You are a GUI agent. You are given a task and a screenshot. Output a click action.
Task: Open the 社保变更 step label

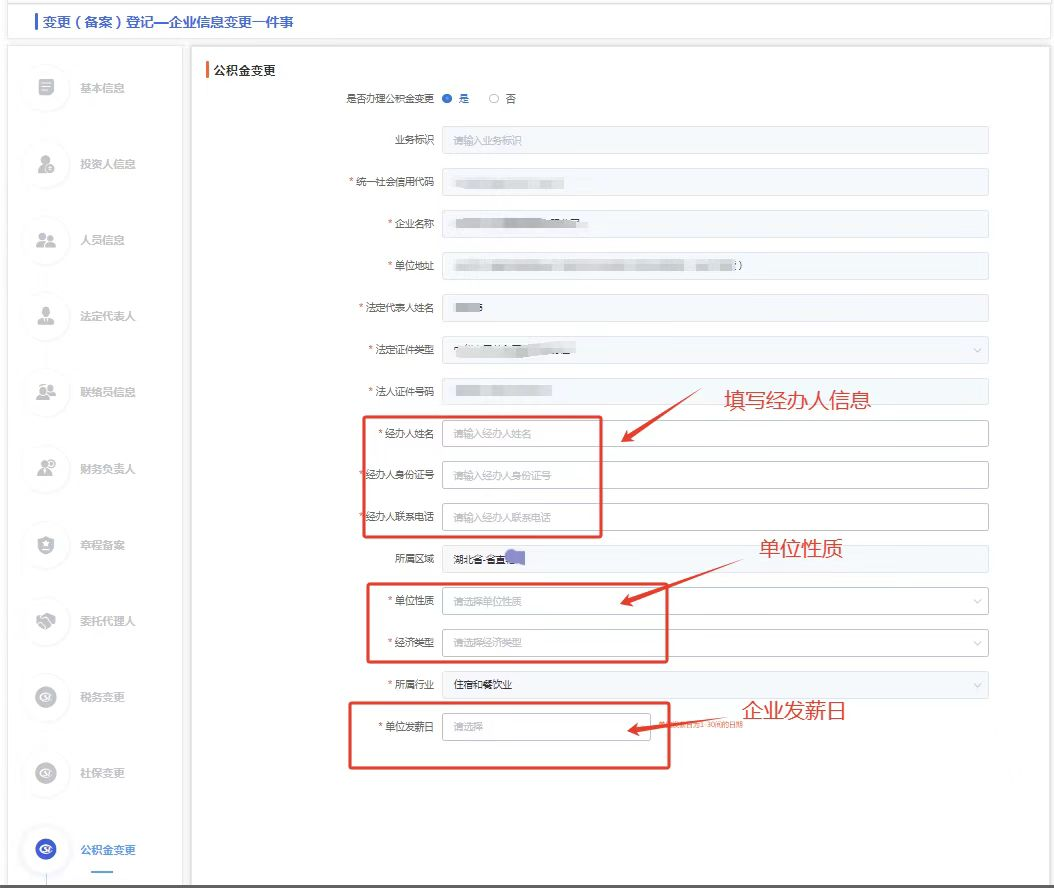pos(102,773)
